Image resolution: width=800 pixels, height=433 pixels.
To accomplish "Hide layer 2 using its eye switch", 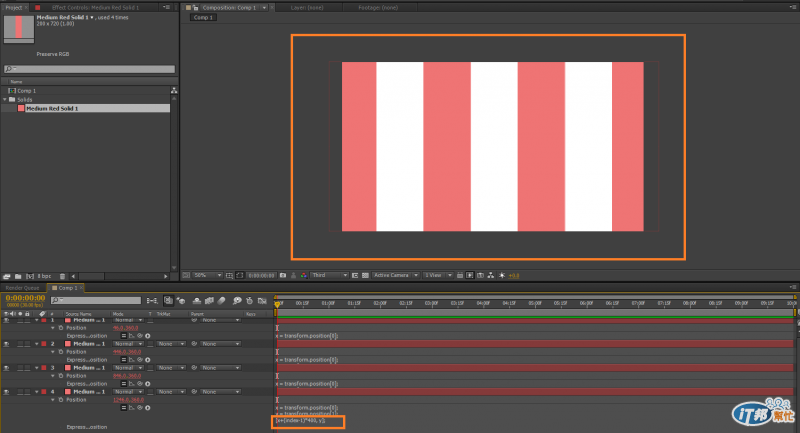I will point(6,344).
